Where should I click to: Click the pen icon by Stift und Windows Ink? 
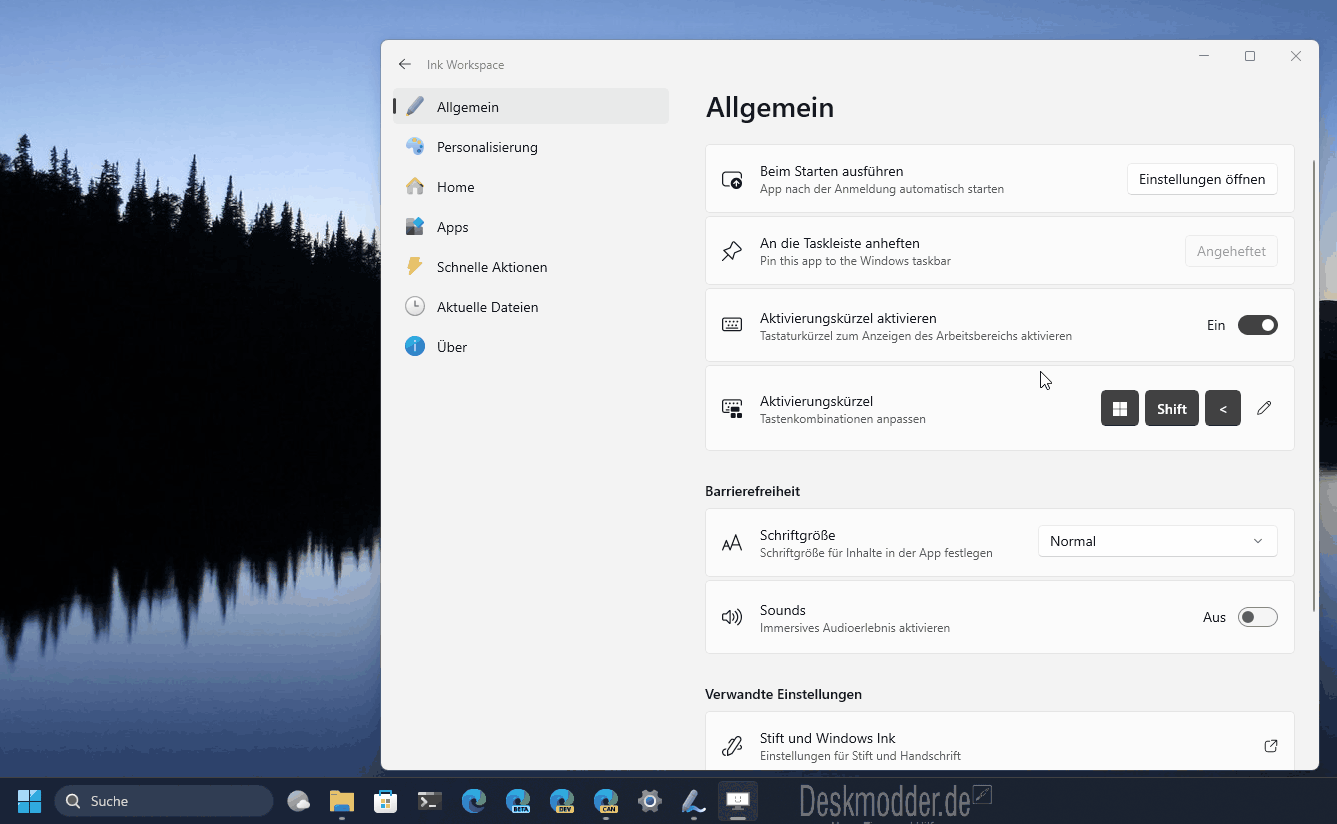point(732,746)
